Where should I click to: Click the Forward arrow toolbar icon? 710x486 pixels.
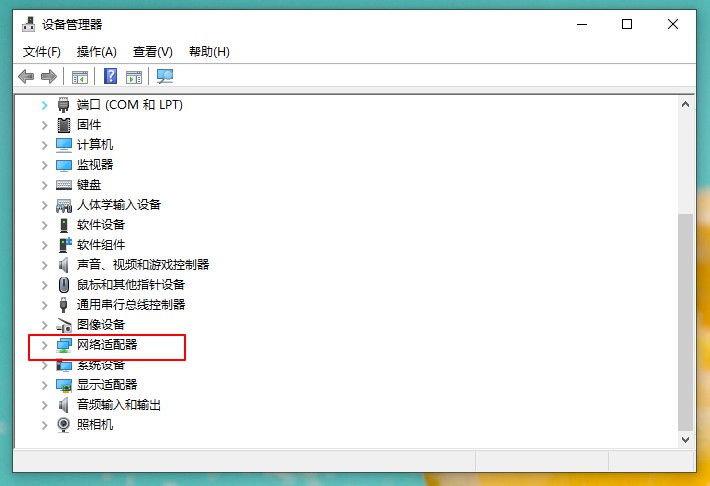(x=49, y=76)
